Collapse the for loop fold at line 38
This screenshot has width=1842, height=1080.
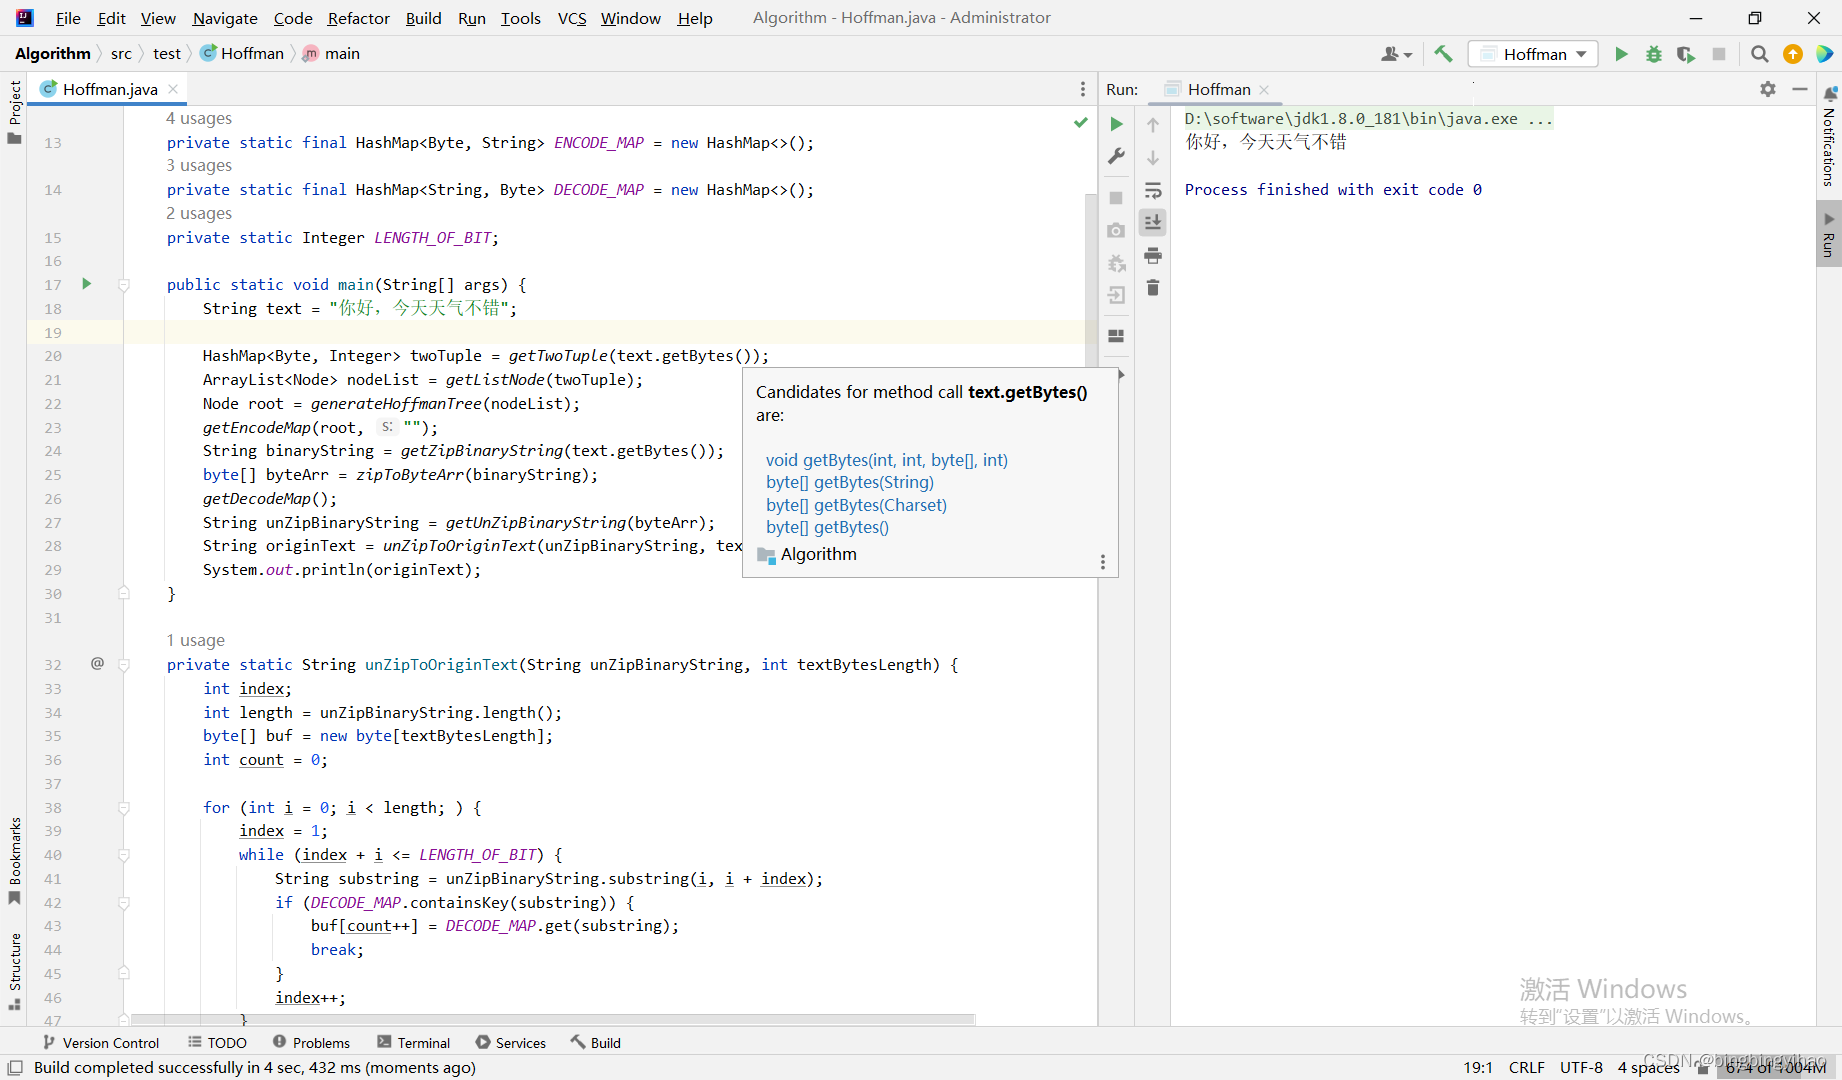click(124, 808)
